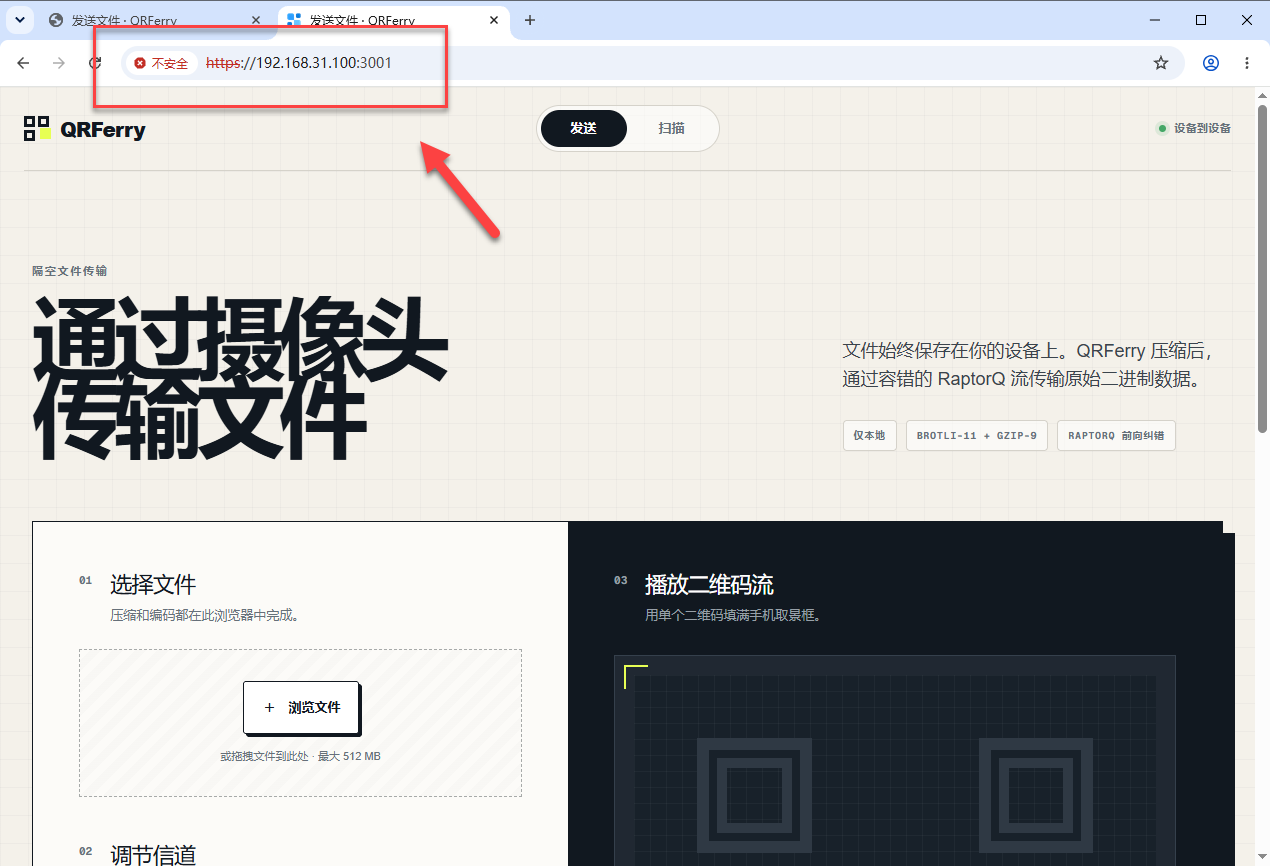The width and height of the screenshot is (1270, 866).
Task: Click the browser forward arrow
Action: [x=59, y=63]
